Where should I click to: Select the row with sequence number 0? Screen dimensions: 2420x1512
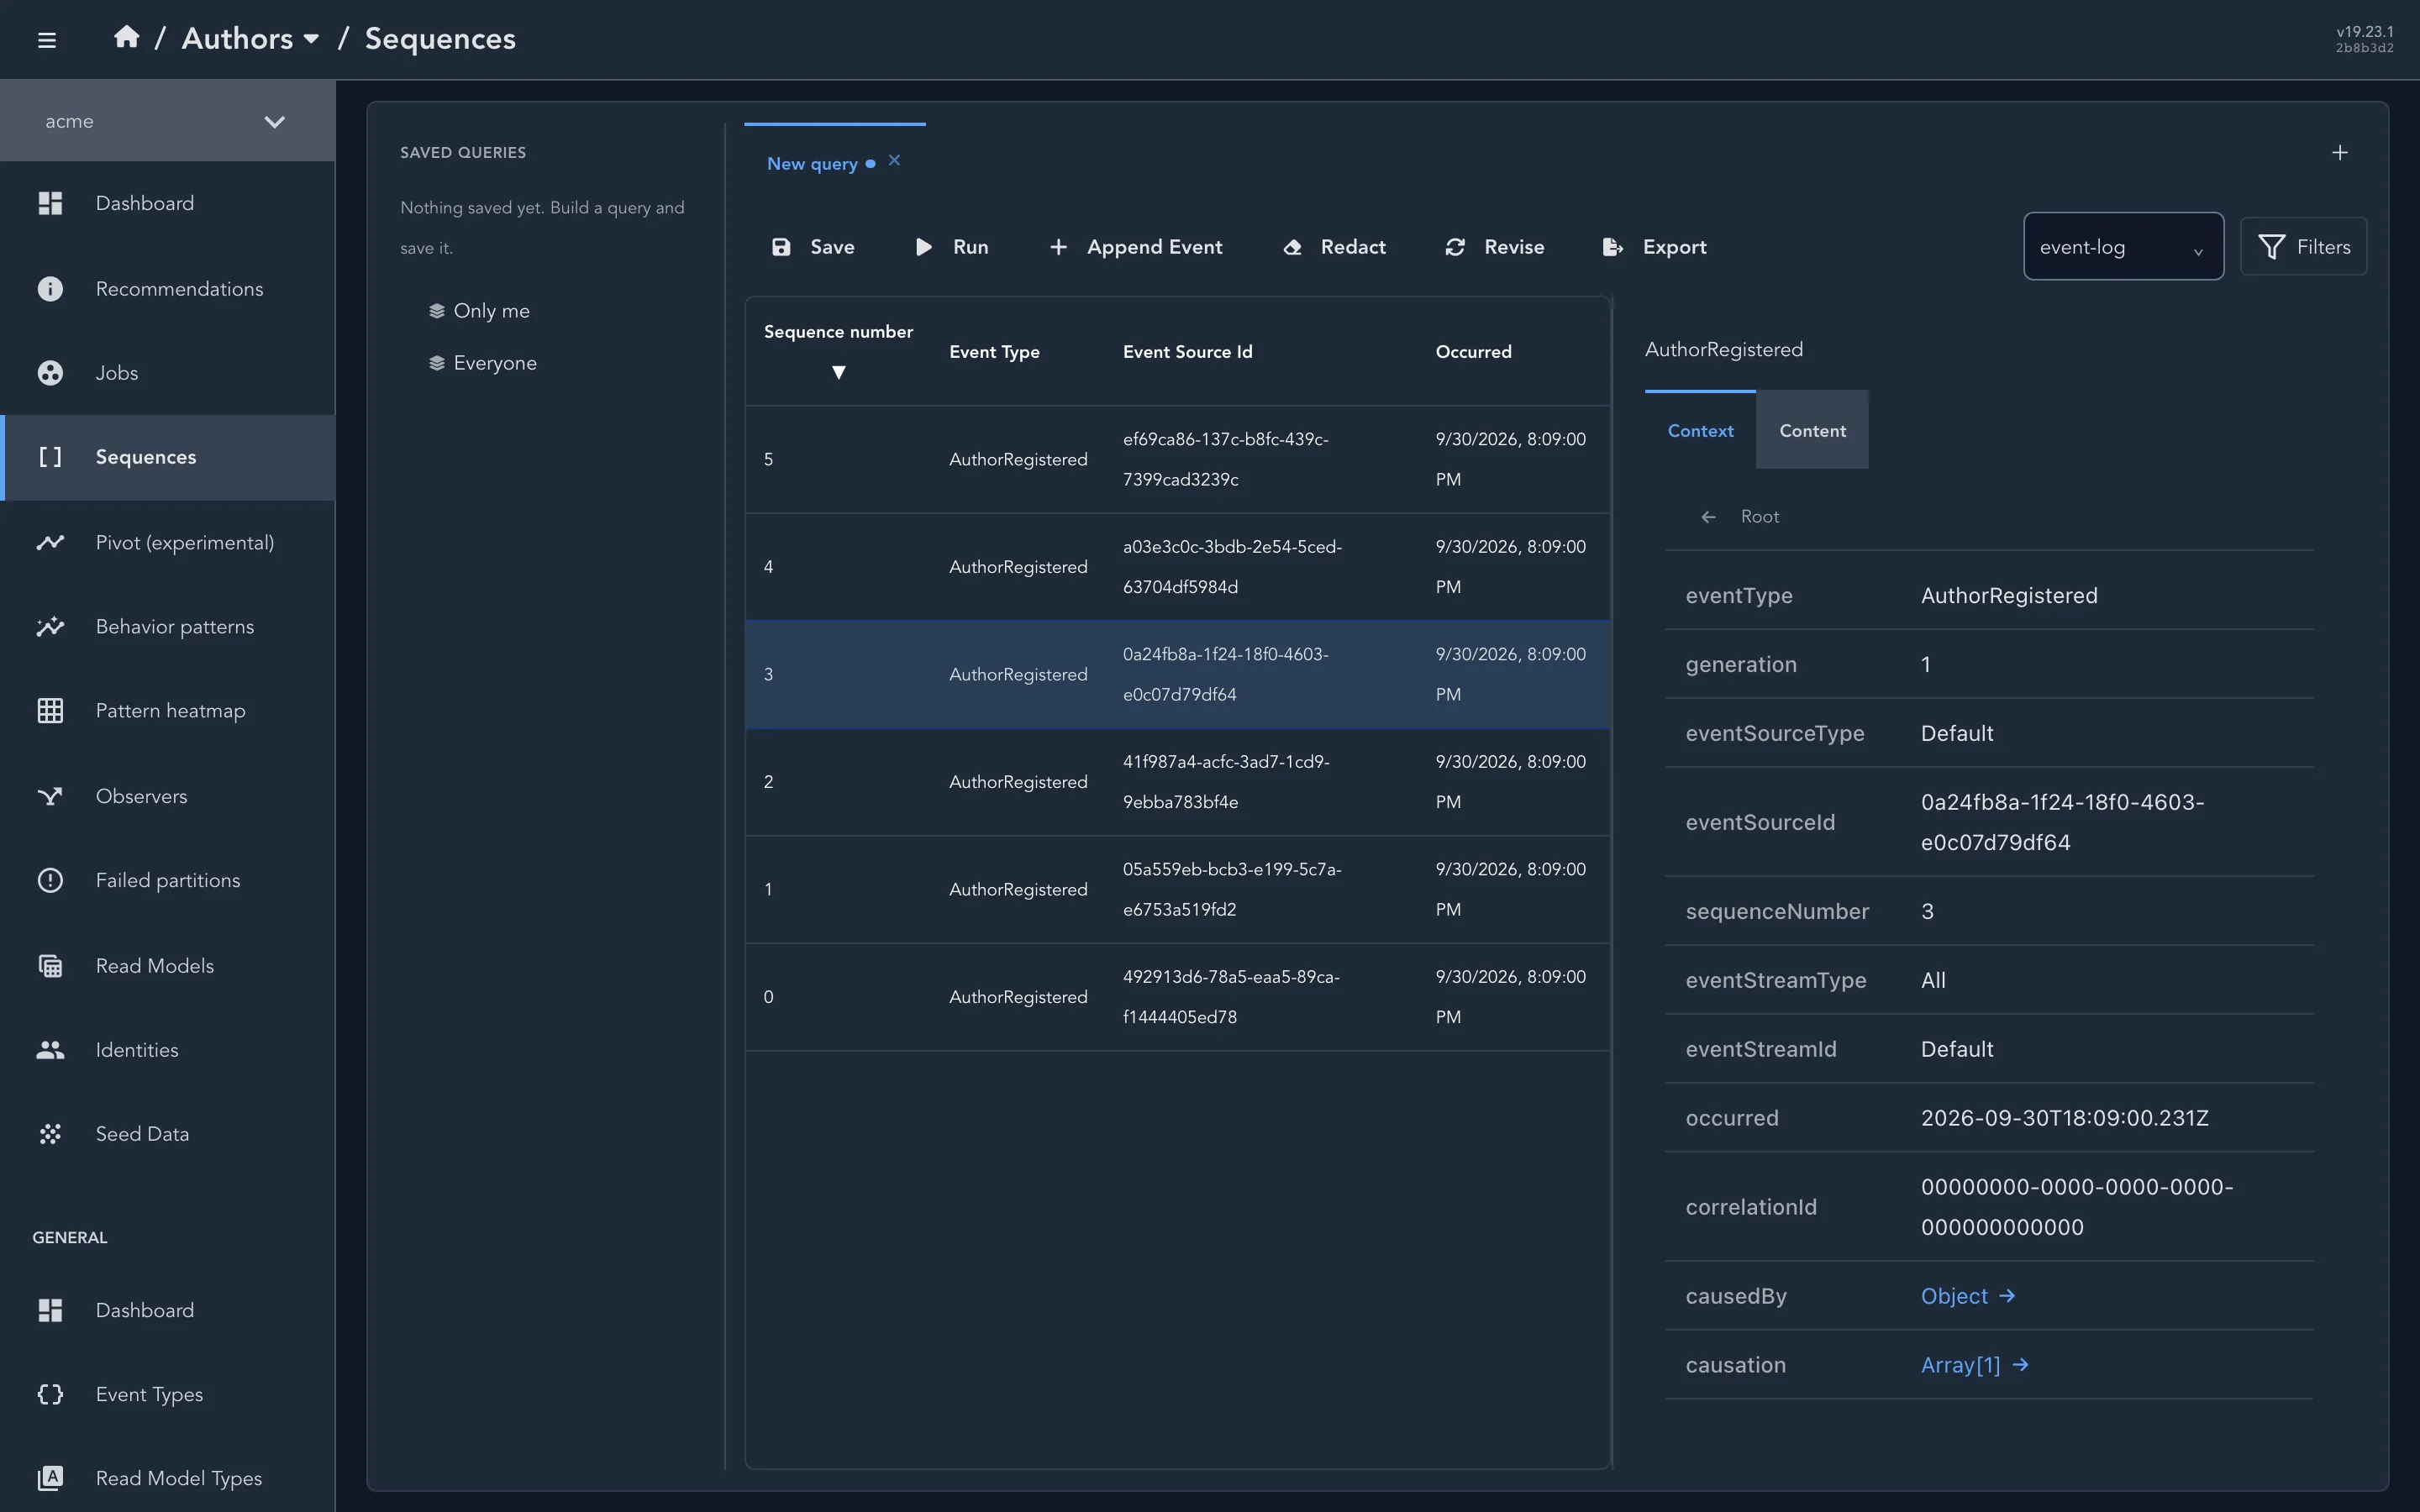[1177, 997]
